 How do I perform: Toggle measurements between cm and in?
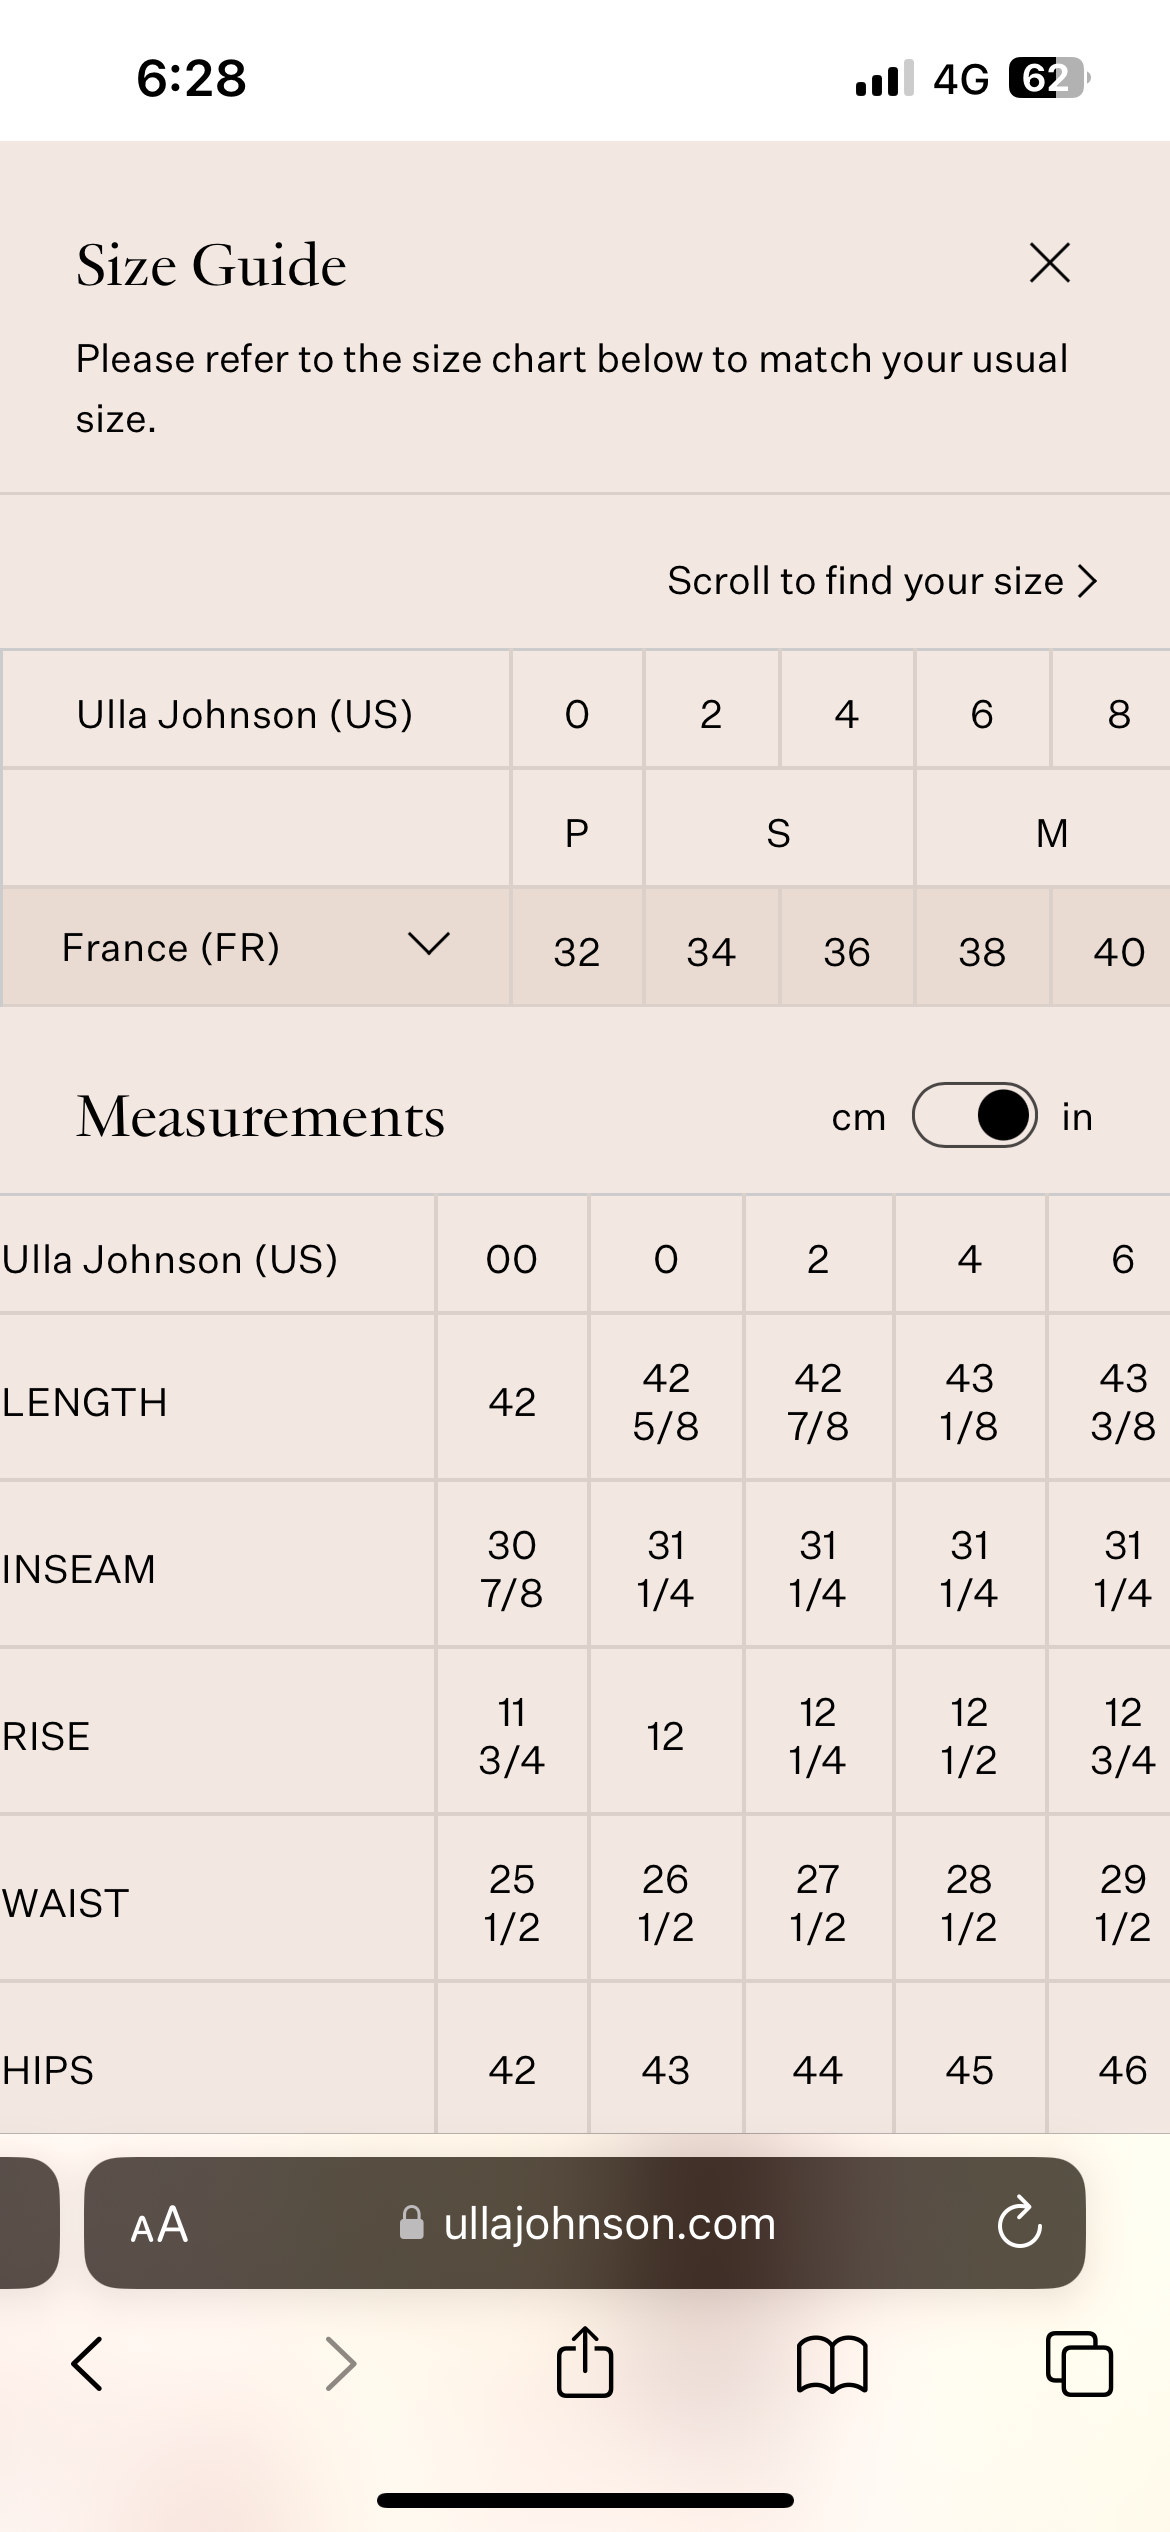[x=974, y=1115]
